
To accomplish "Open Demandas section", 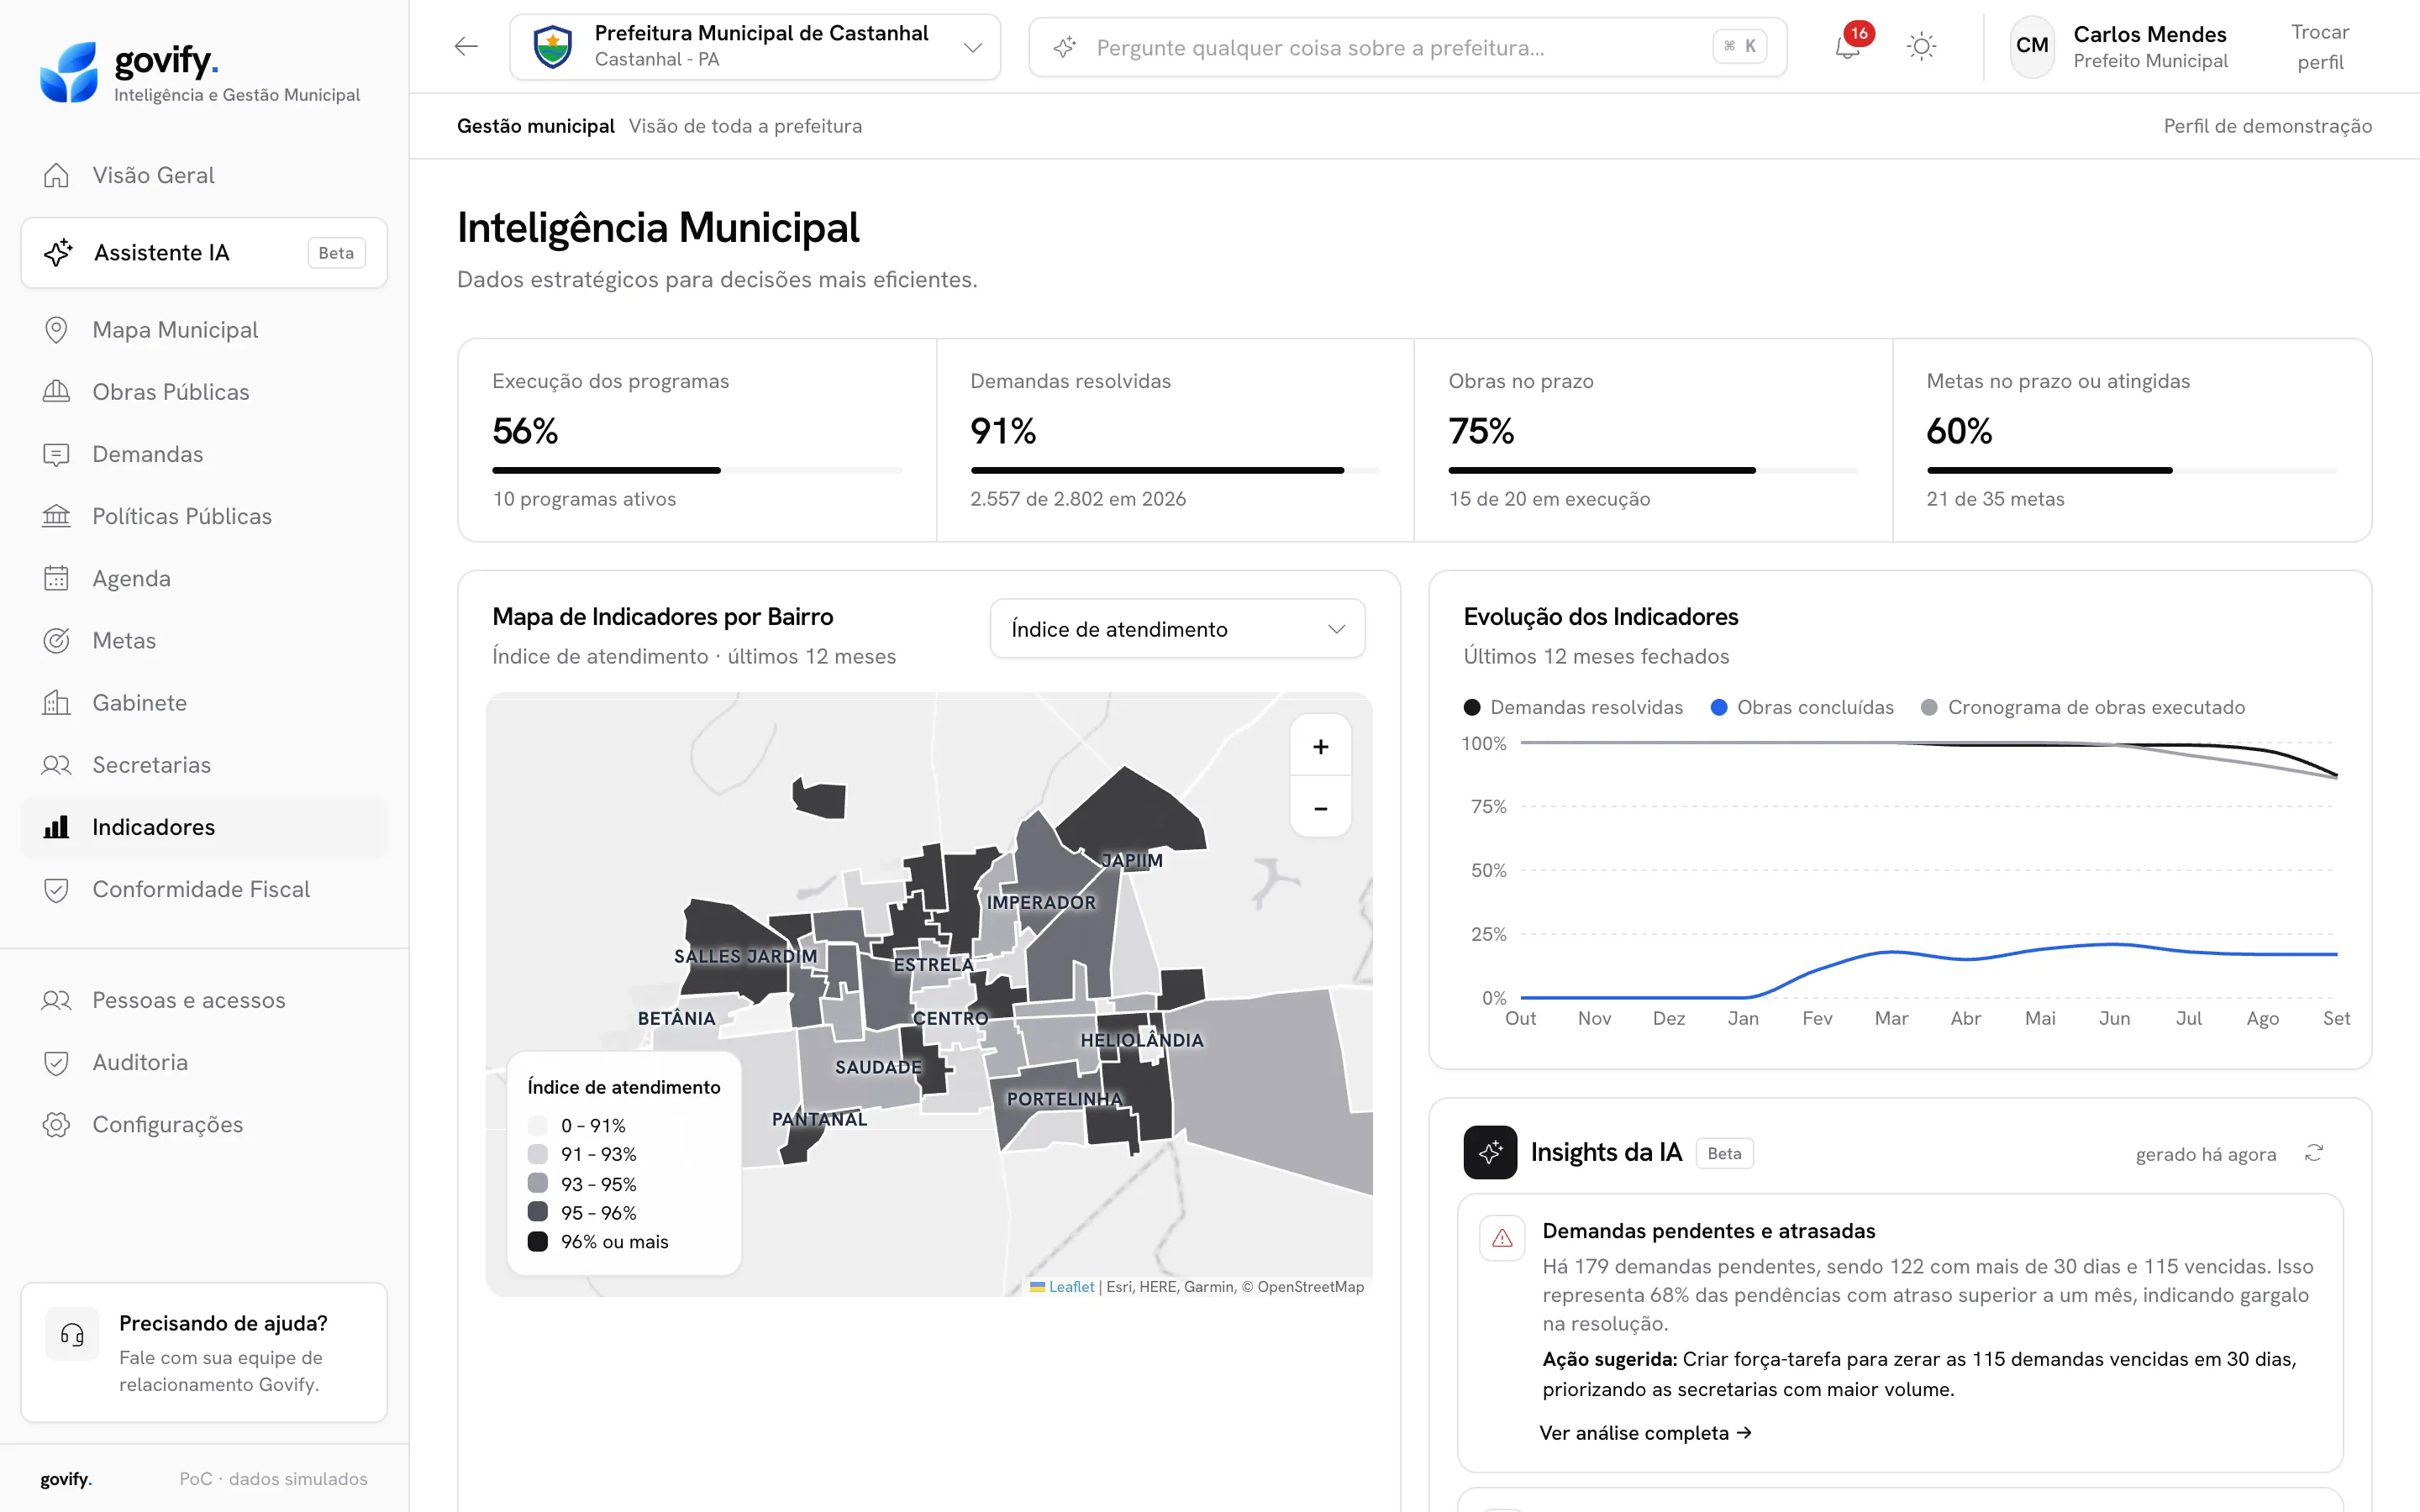I will tap(204, 454).
